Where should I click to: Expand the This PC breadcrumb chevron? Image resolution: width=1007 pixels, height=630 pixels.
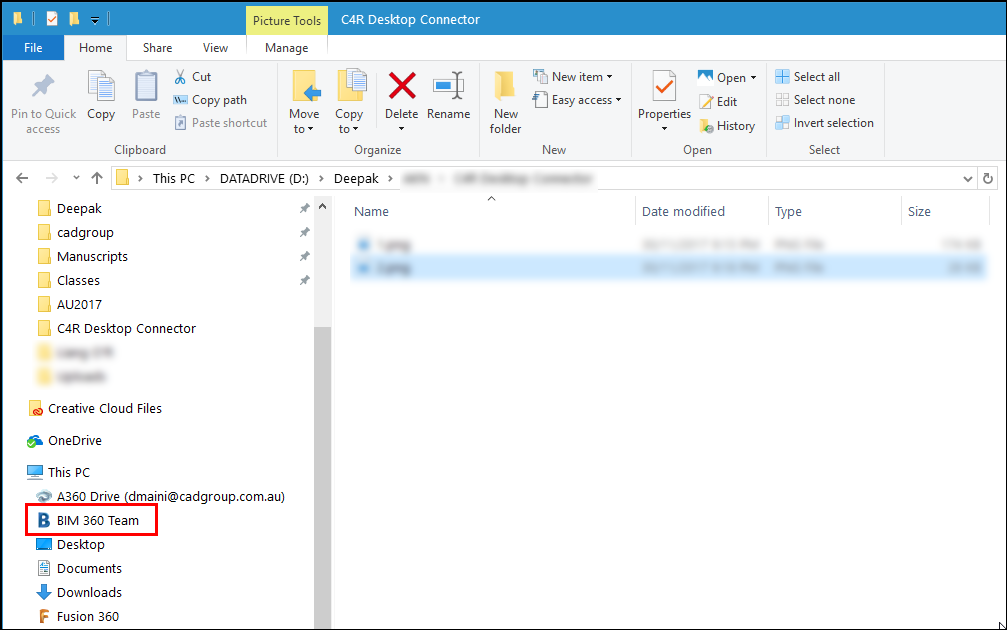click(x=207, y=179)
